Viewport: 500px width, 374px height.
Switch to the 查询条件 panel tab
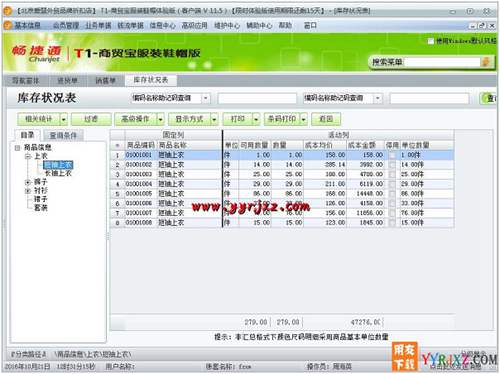point(63,135)
